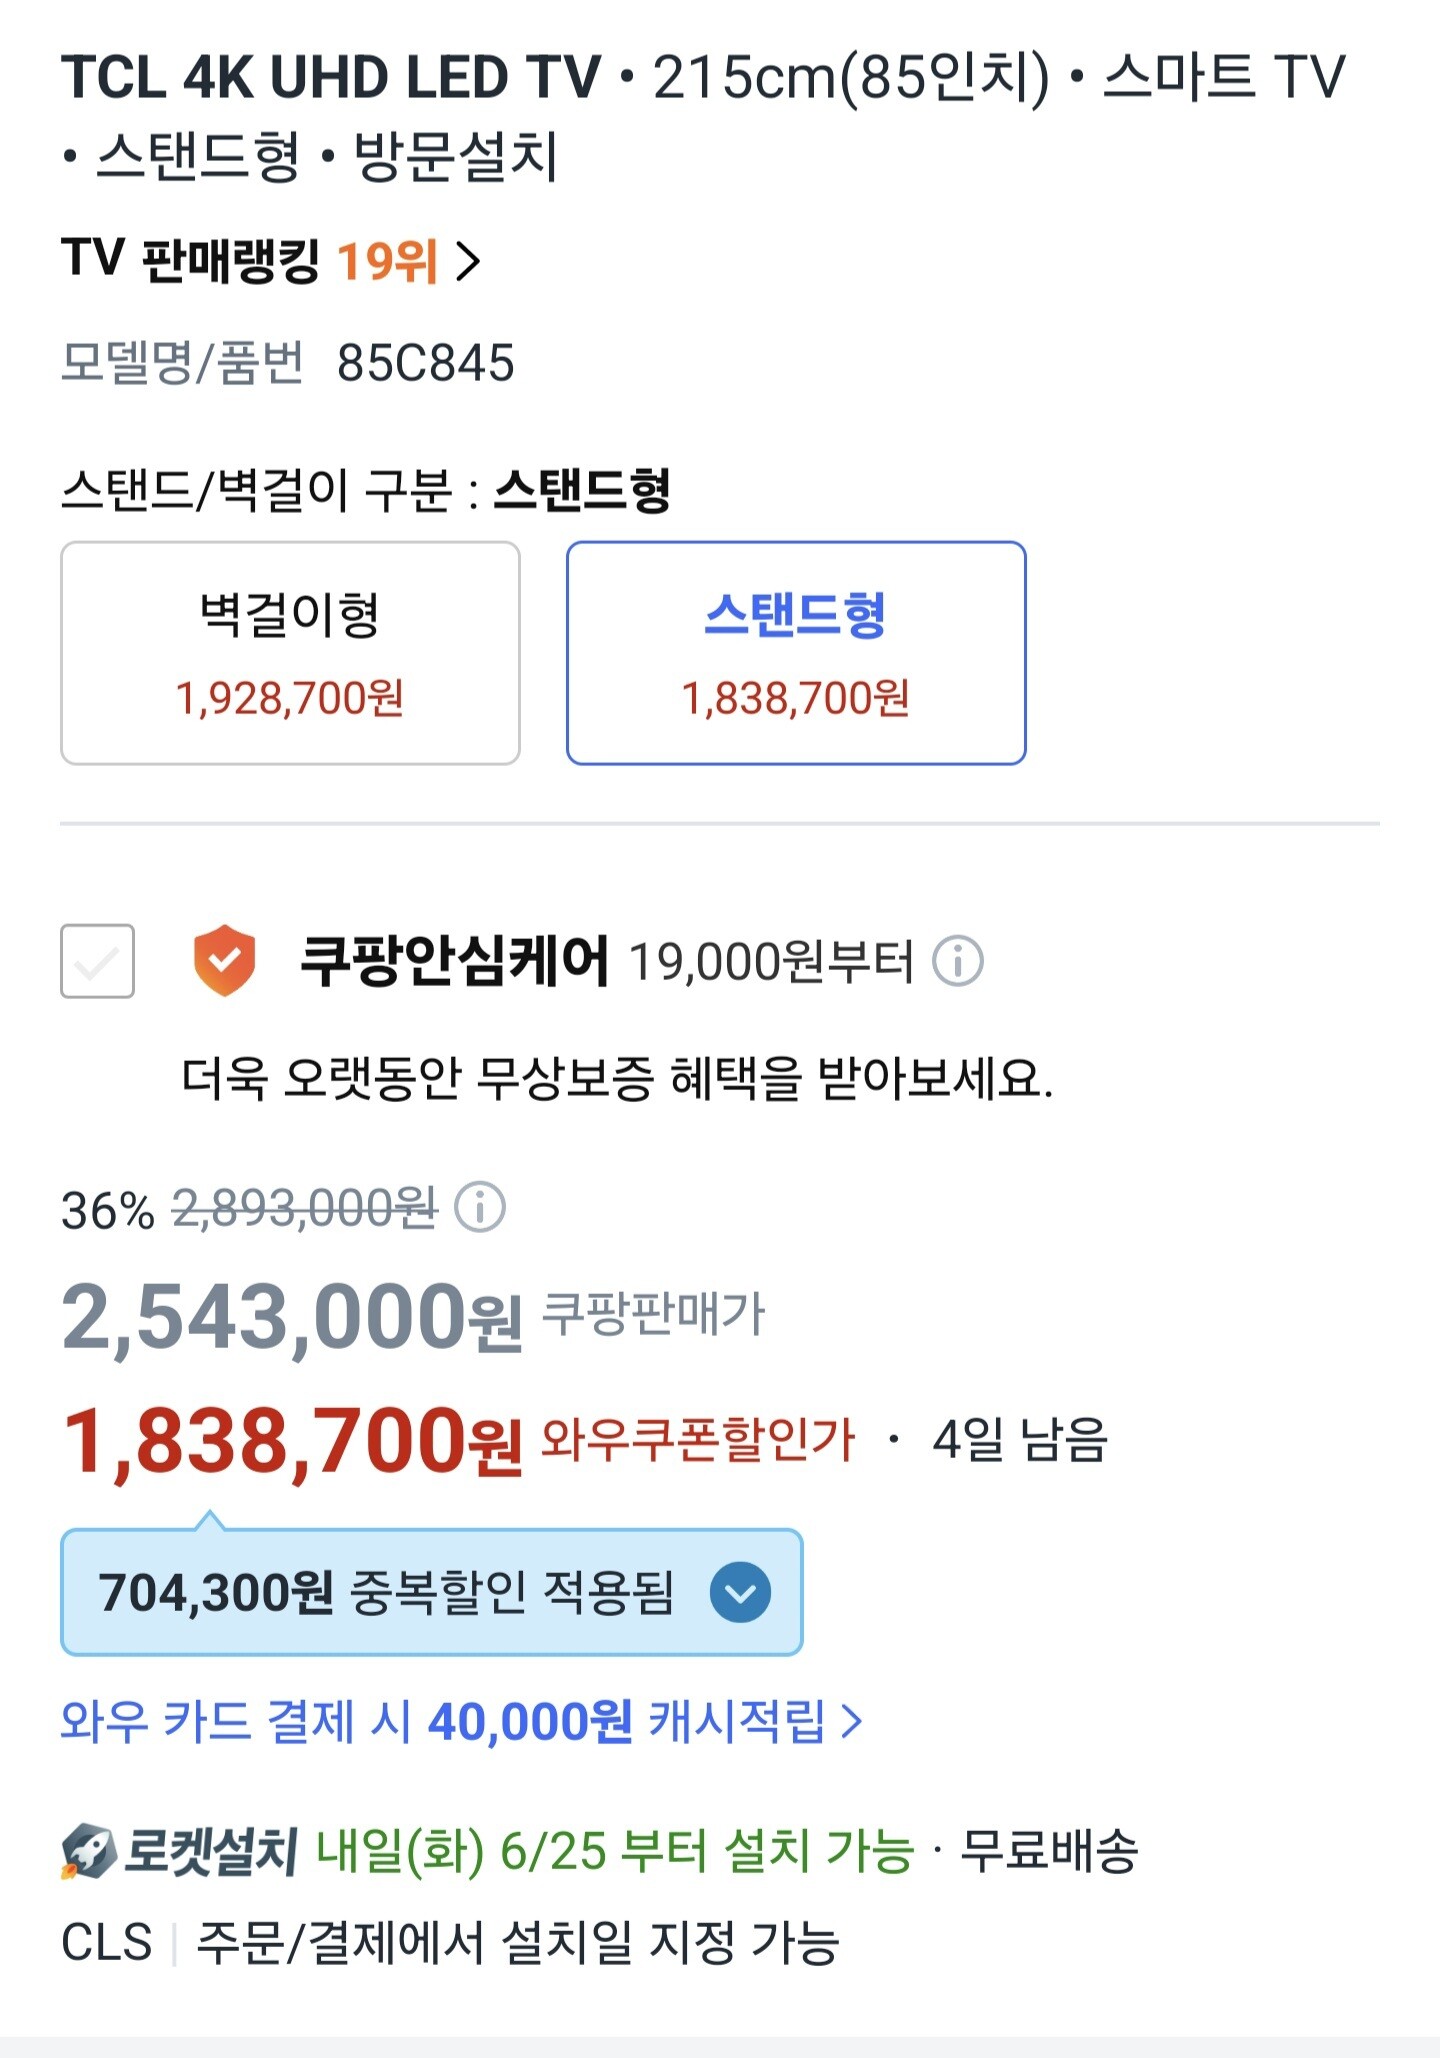Expand the 중복할인 적용됨 blue arrow
This screenshot has height=2058, width=1440.
coord(740,1592)
